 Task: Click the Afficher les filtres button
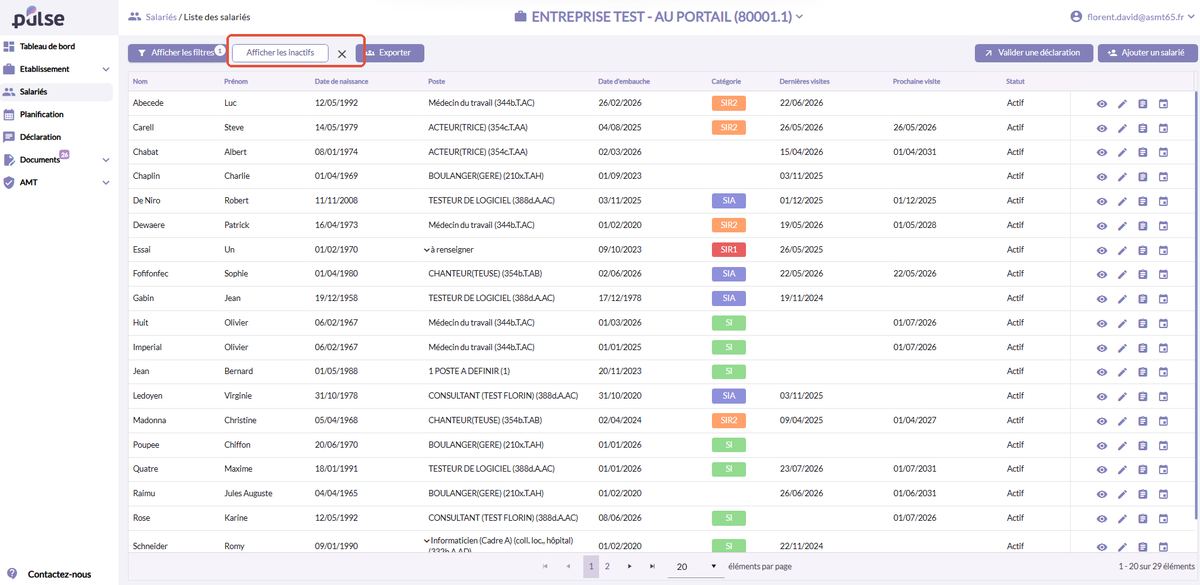175,53
